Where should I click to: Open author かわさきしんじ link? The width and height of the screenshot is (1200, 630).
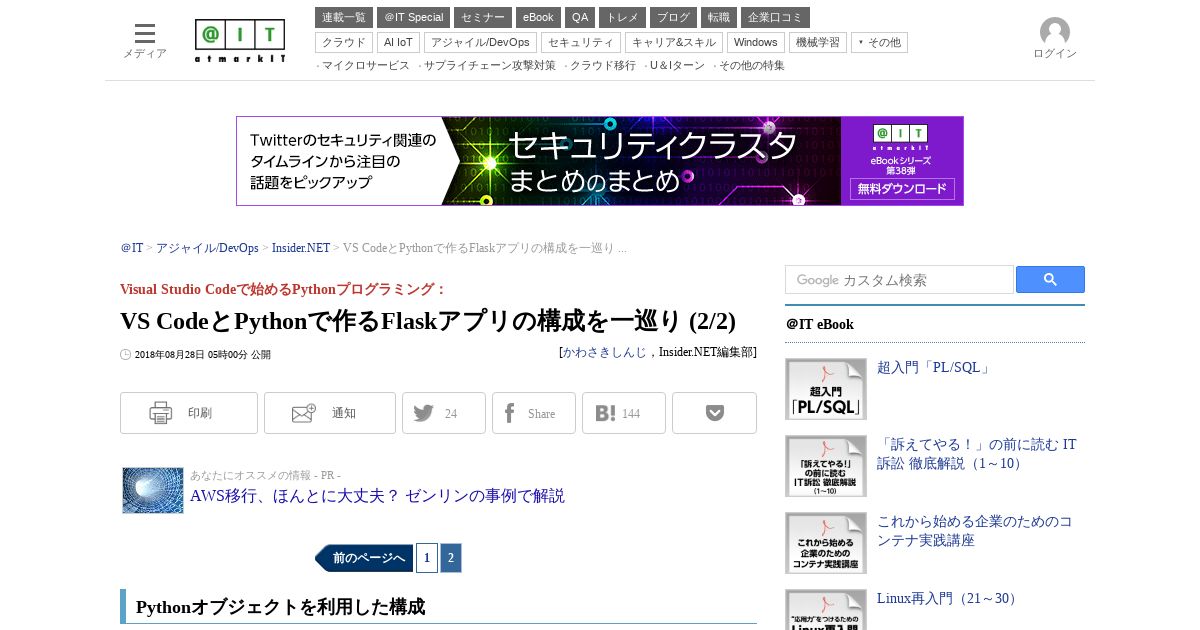click(605, 352)
